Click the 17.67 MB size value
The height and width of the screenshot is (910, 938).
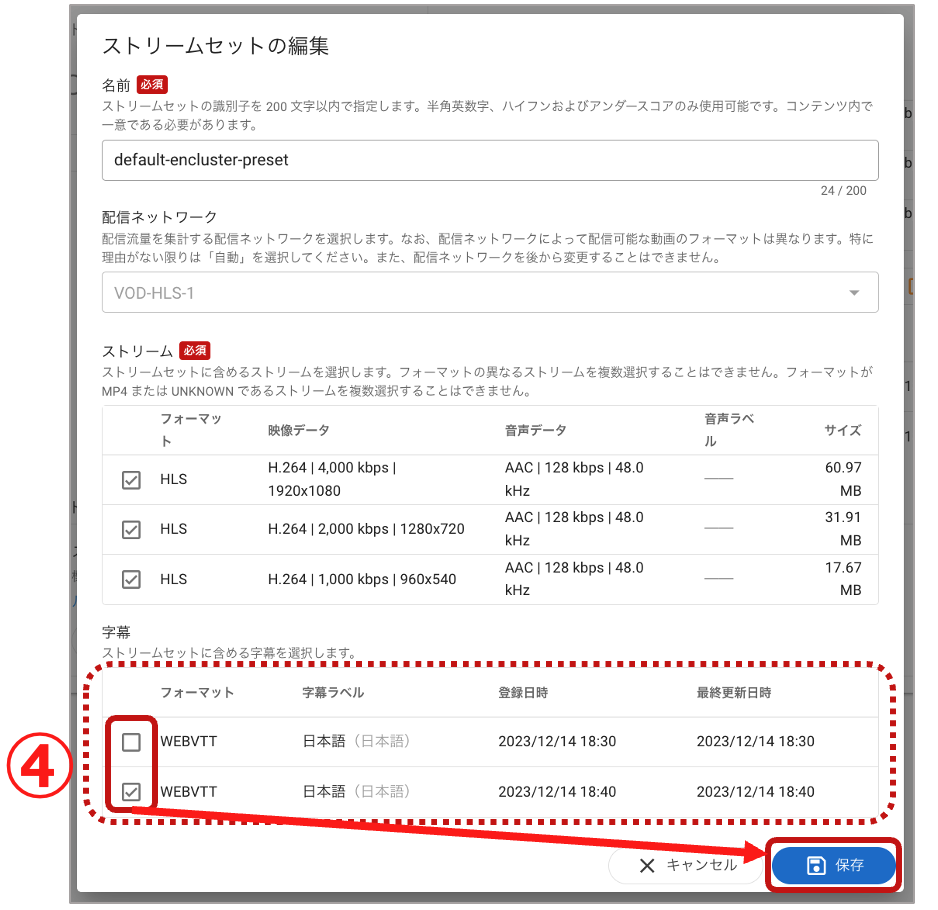[843, 579]
